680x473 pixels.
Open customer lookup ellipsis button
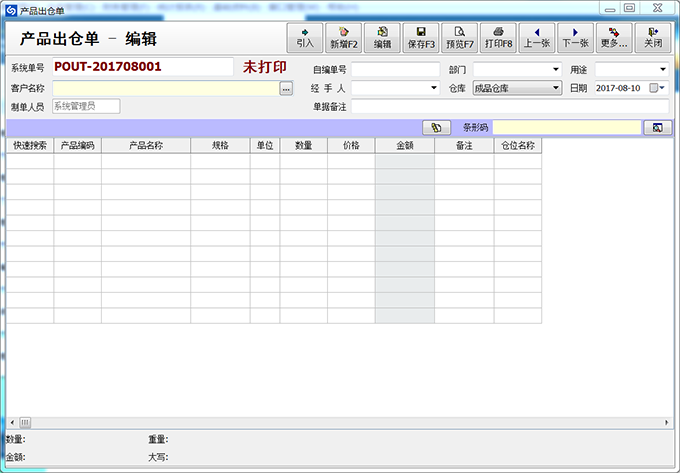[286, 88]
